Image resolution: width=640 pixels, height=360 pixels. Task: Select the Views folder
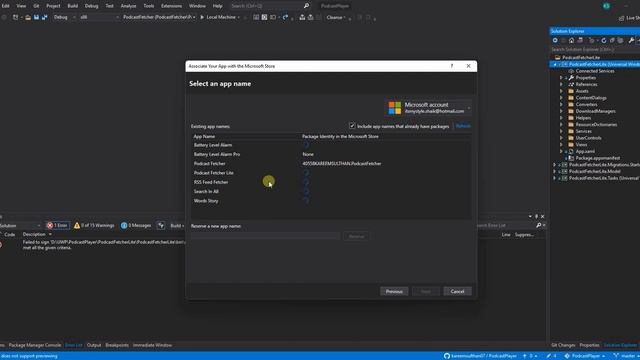tap(581, 144)
